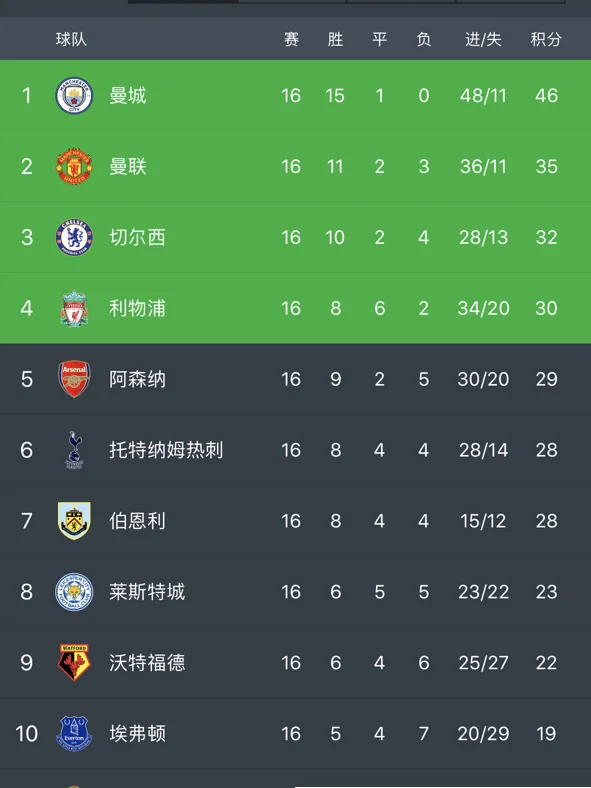This screenshot has width=591, height=788.
Task: Tap the Manchester City club crest
Action: point(74,95)
